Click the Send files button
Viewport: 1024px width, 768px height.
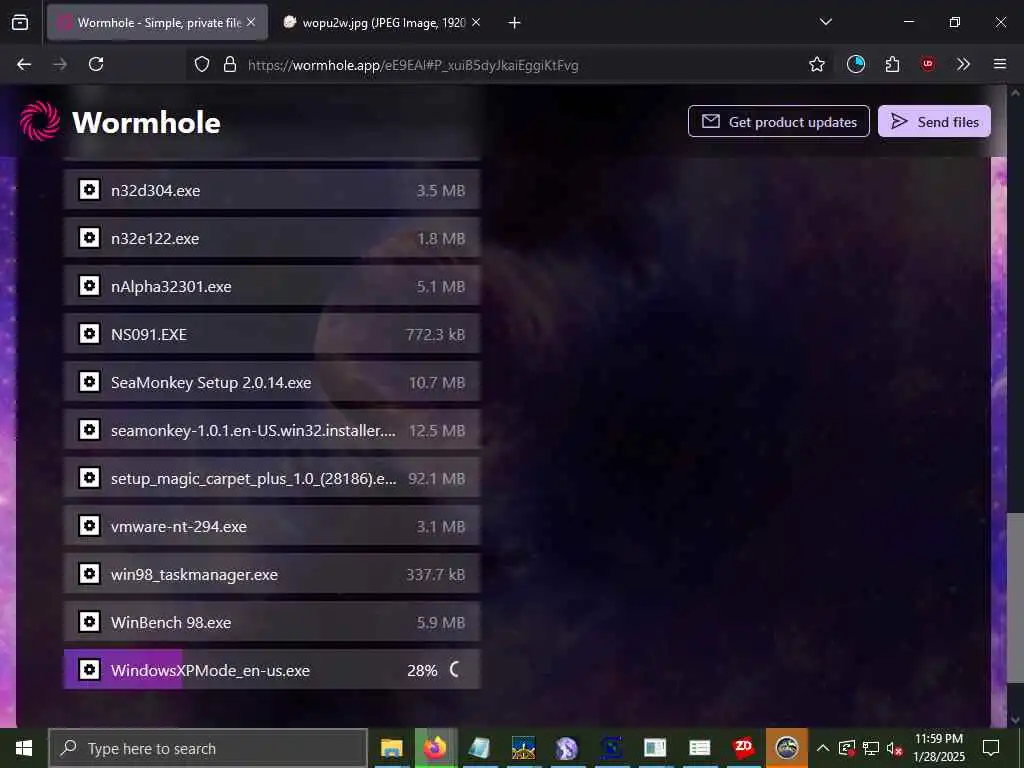tap(934, 121)
